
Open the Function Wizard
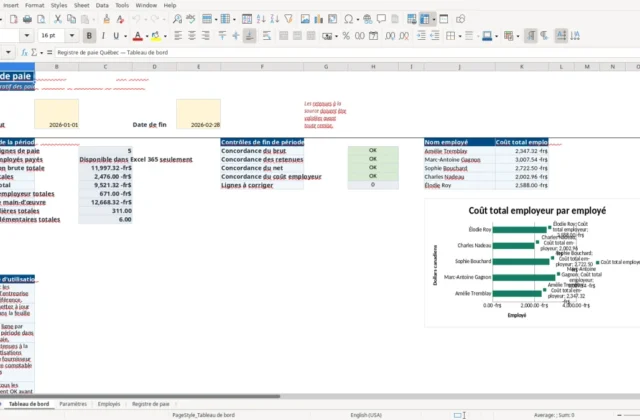pyautogui.click(x=24, y=52)
